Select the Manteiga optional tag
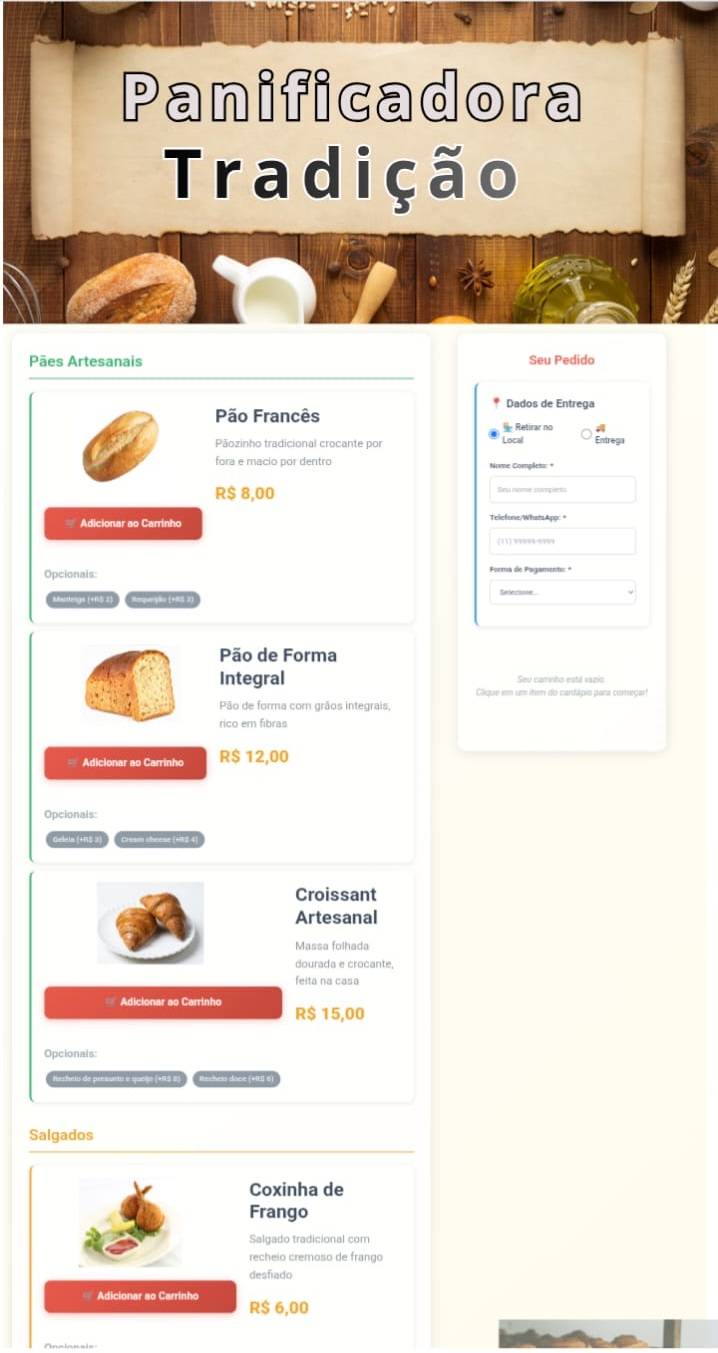Screen dimensions: 718x1353 82,600
